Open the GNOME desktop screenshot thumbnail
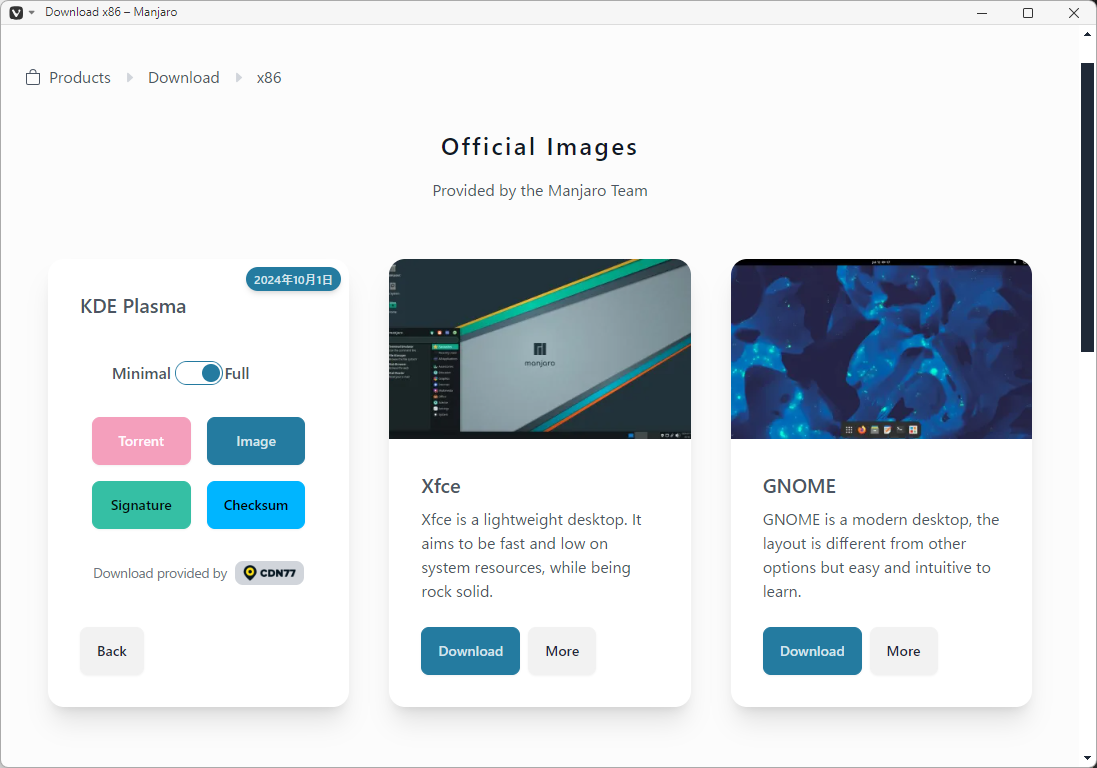1097x768 pixels. 882,349
